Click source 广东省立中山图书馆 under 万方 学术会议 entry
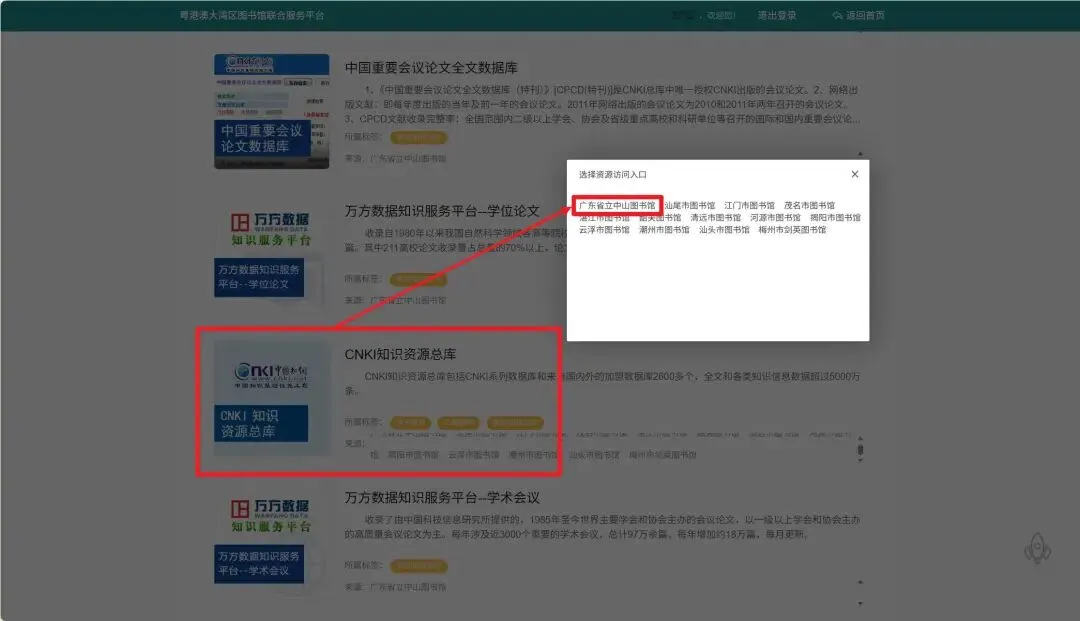The image size is (1080, 621). (408, 587)
